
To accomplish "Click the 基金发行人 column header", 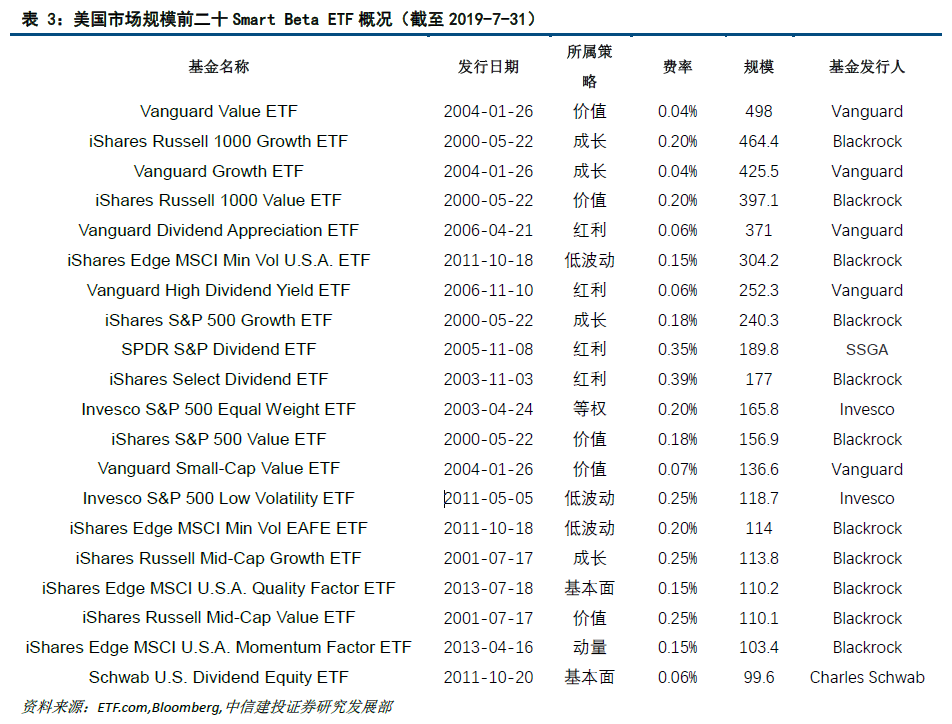I will click(866, 66).
